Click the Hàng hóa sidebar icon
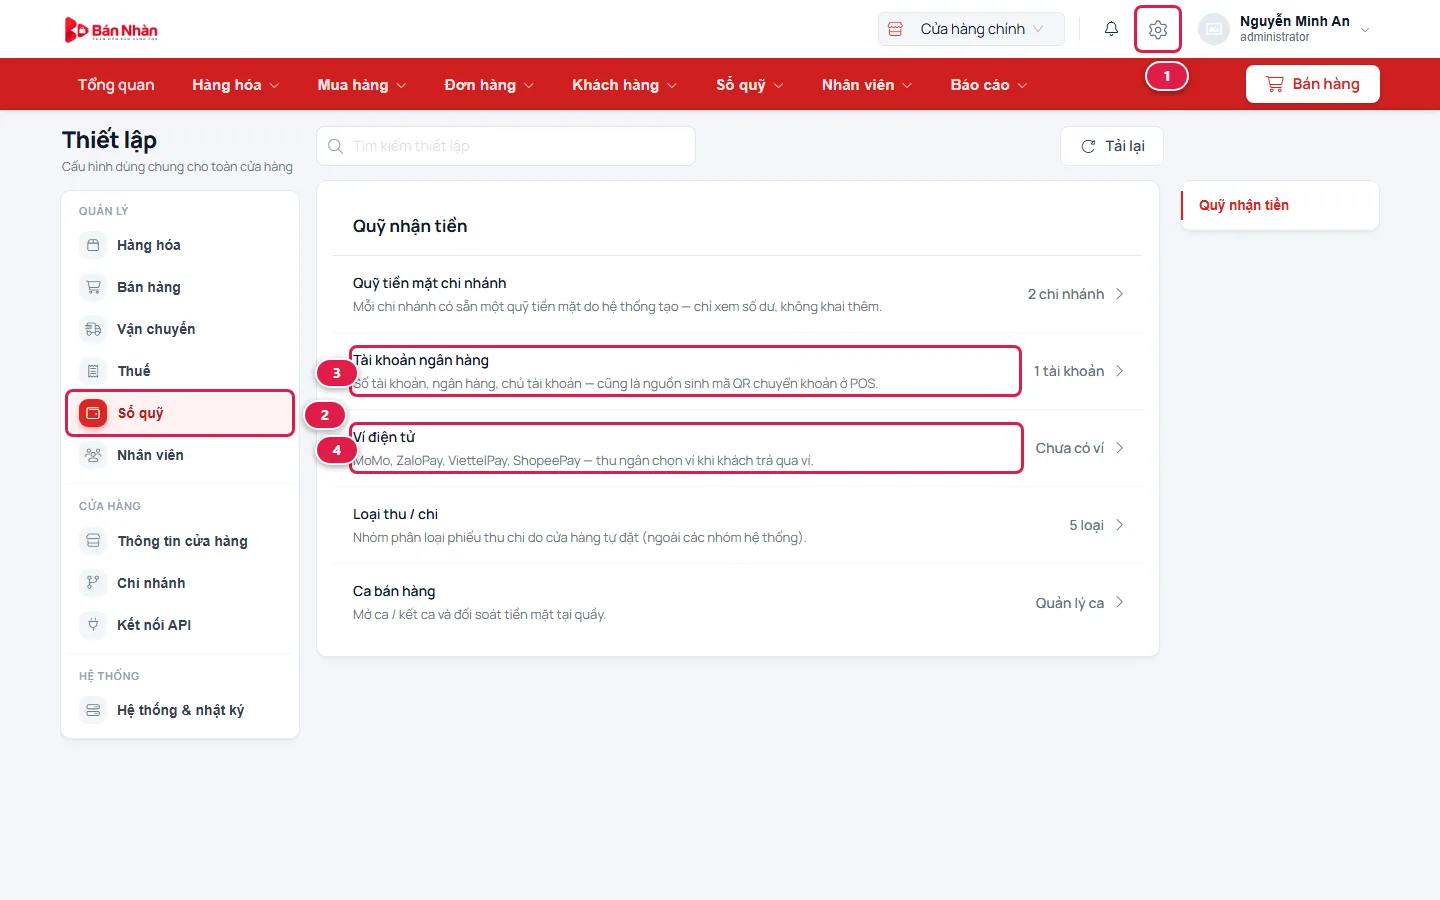 point(93,245)
